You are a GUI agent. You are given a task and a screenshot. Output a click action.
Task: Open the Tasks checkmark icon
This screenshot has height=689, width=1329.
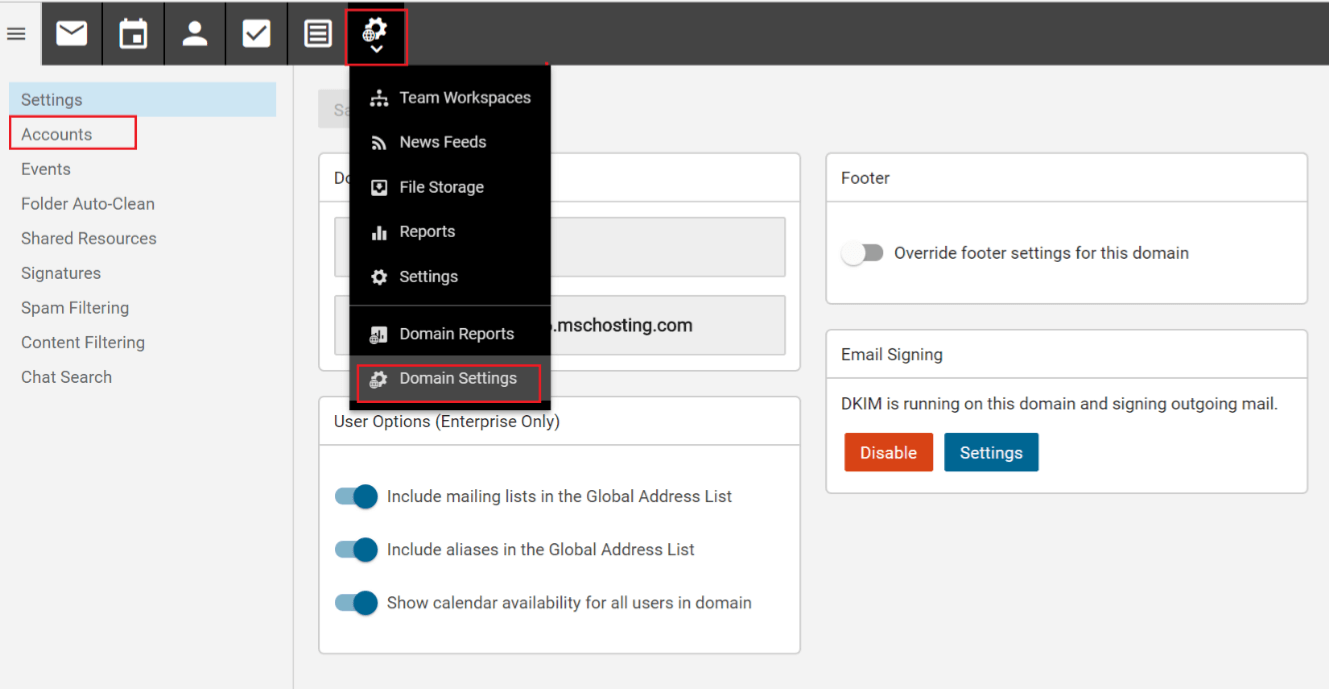[256, 32]
